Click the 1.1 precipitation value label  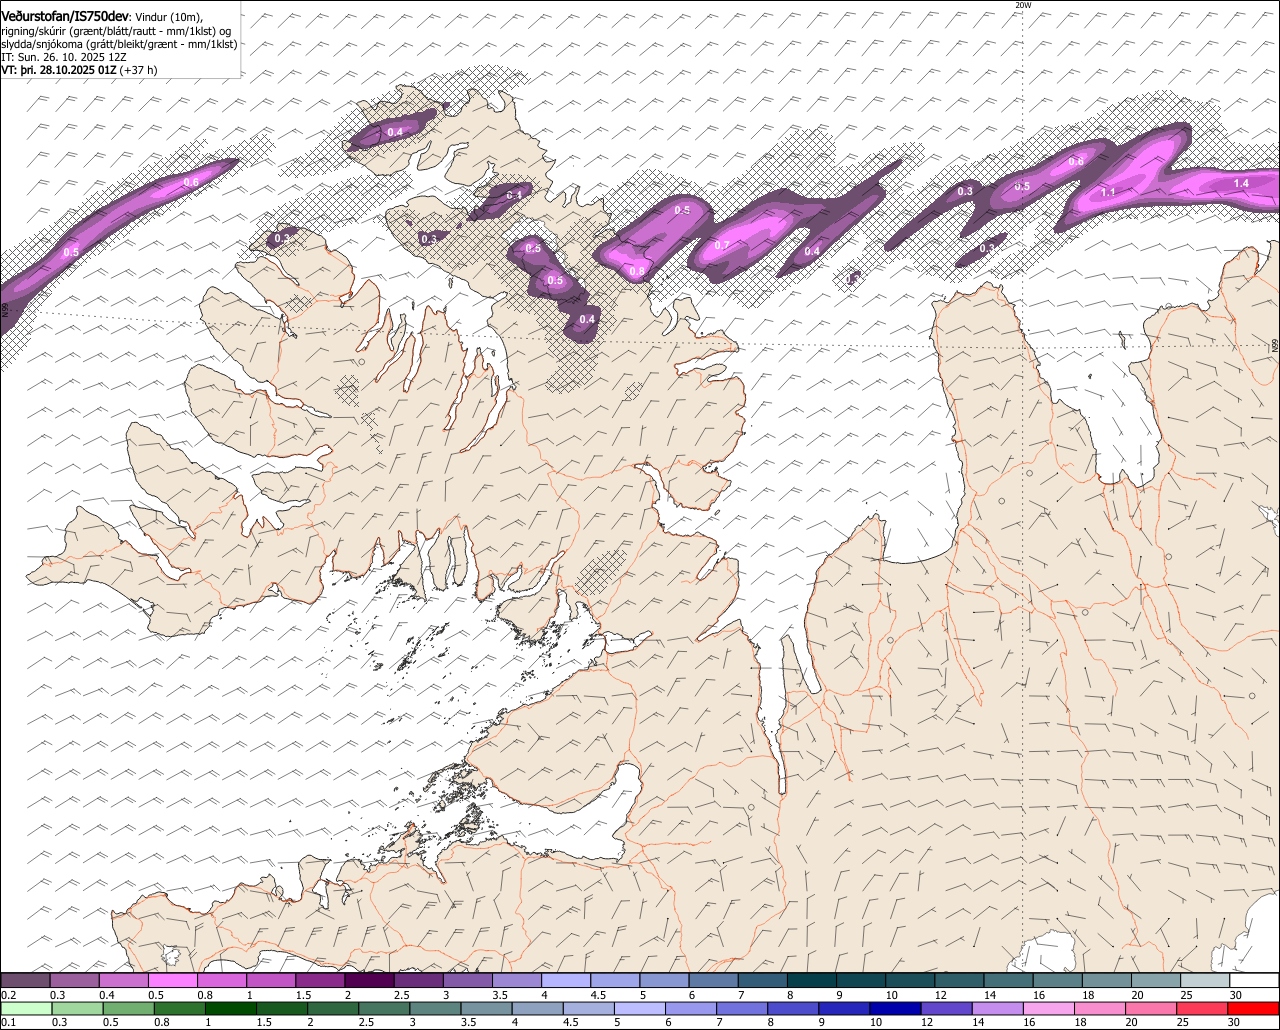click(1108, 192)
